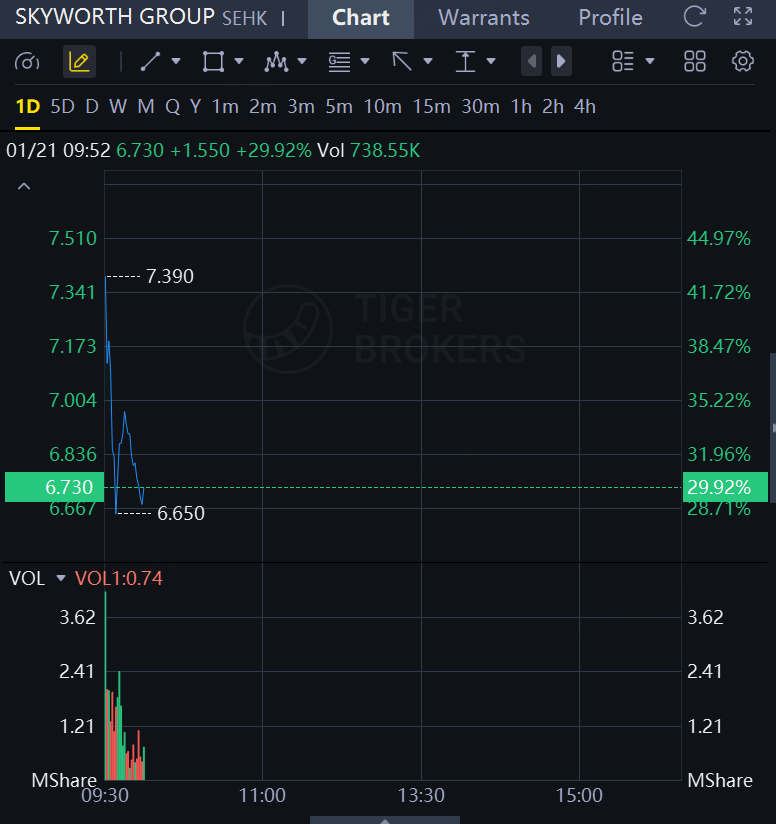The height and width of the screenshot is (824, 776).
Task: Open the Profile tab
Action: pos(611,18)
